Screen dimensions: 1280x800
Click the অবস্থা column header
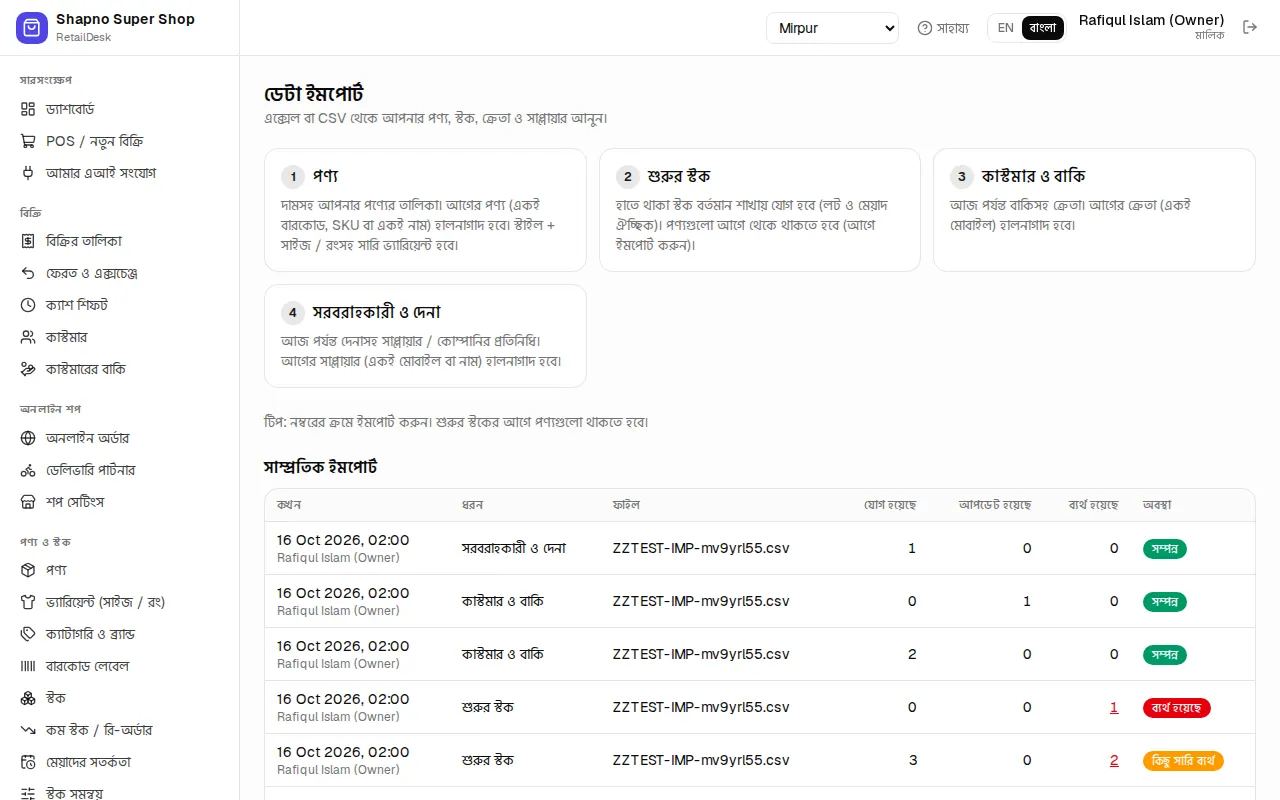tap(1157, 505)
